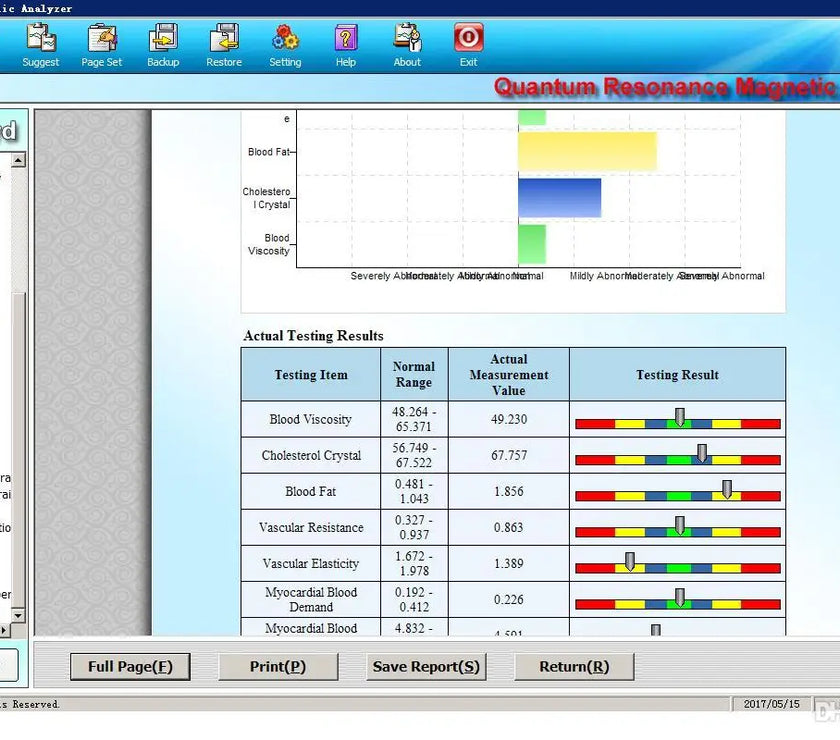Click the Full Page(F) button
This screenshot has width=840, height=740.
(130, 667)
